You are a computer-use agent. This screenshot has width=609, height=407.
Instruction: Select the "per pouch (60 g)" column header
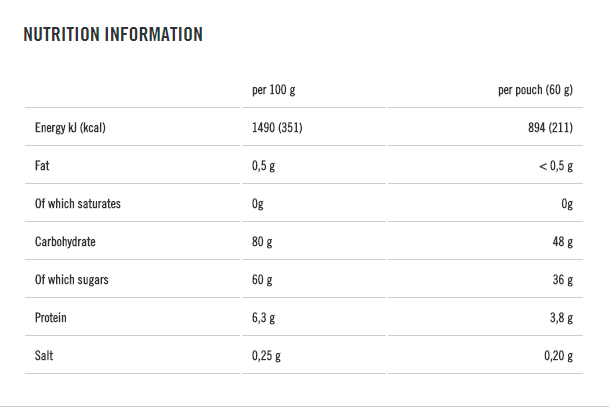click(x=535, y=90)
